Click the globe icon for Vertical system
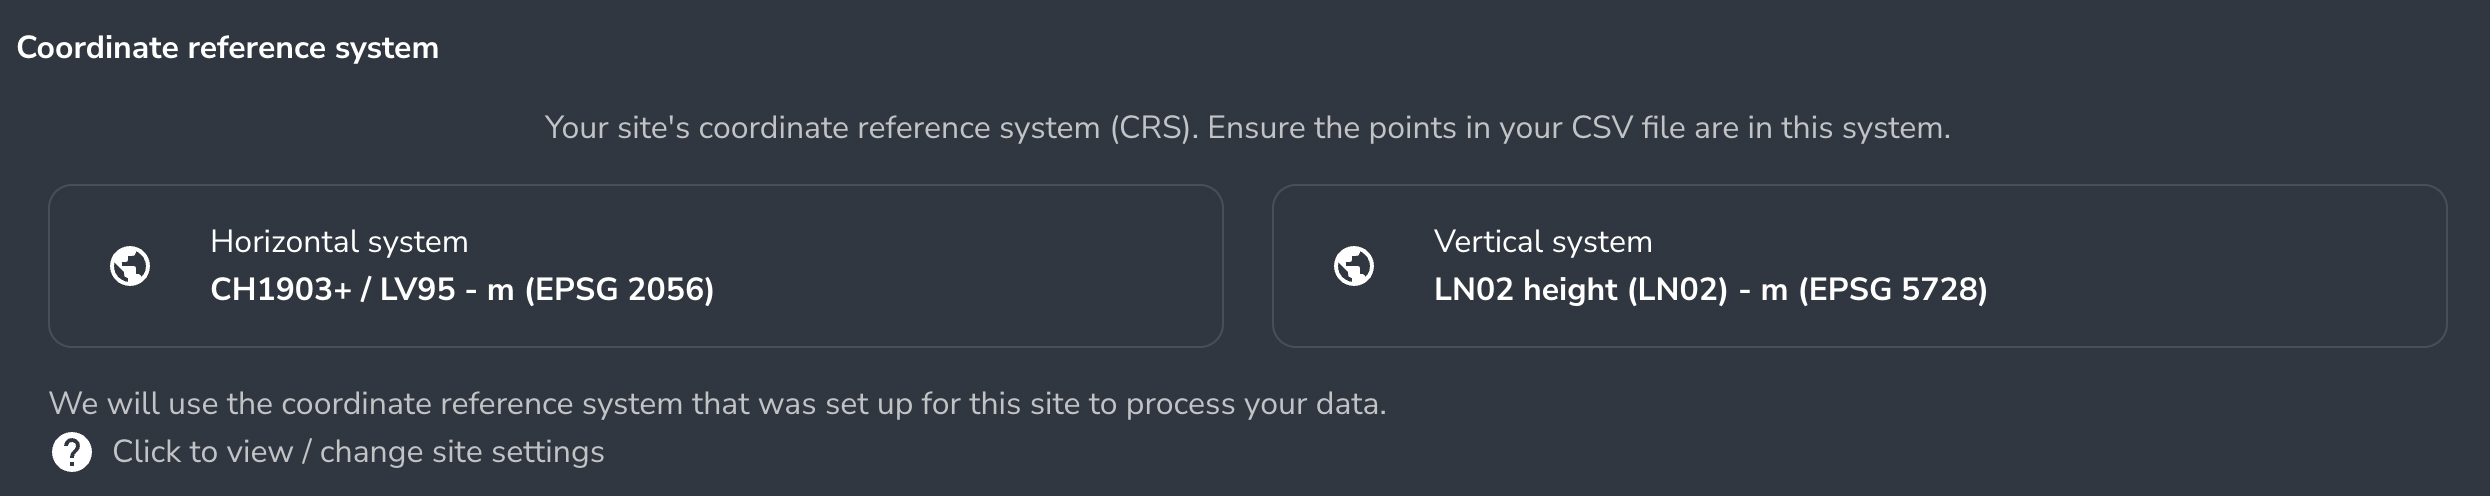 coord(1354,266)
